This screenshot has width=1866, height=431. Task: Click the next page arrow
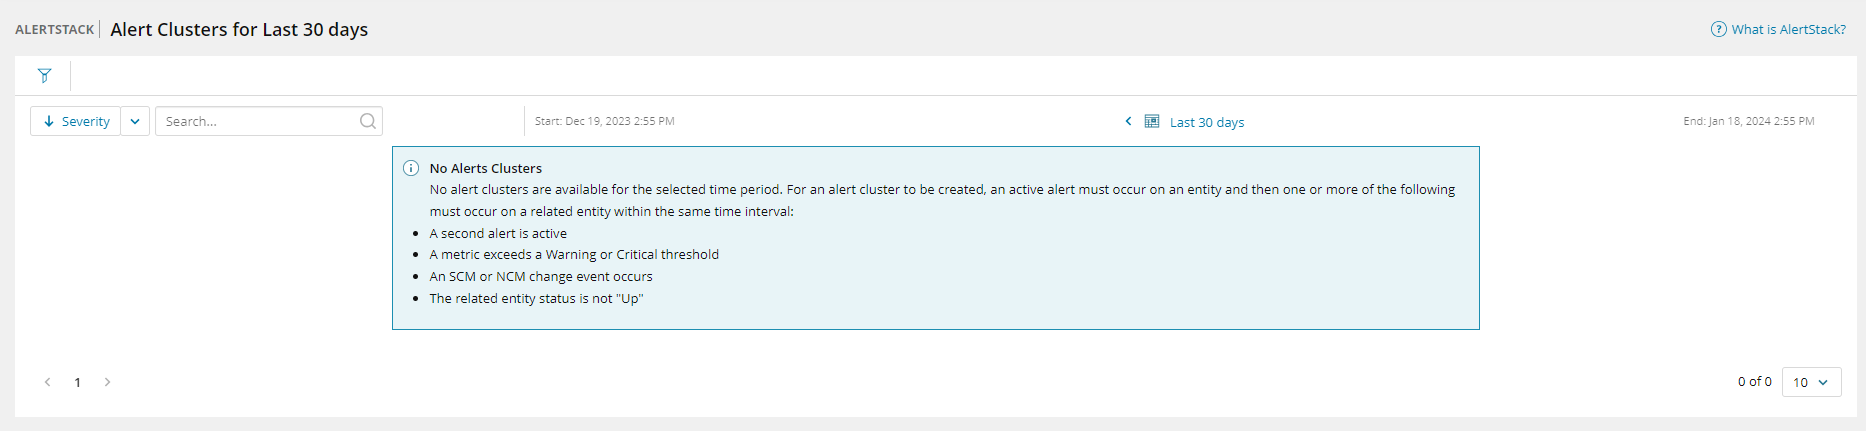click(x=108, y=382)
